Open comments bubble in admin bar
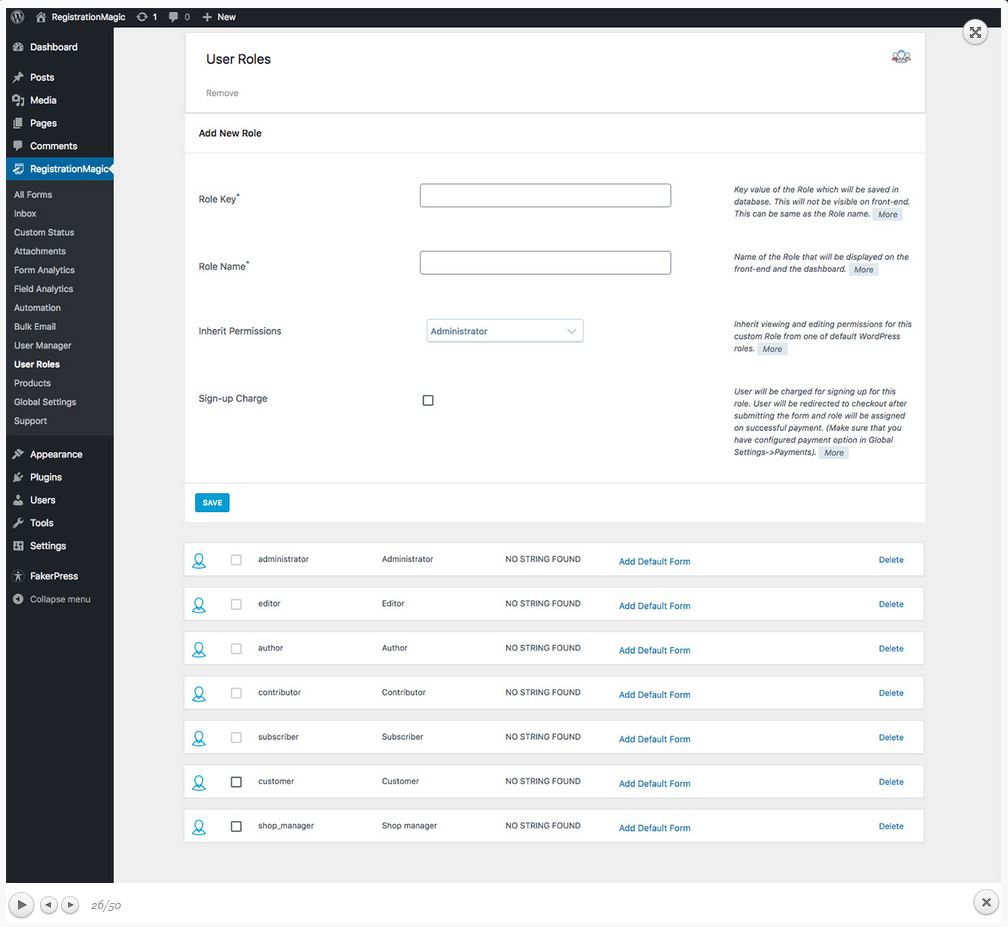Viewport: 1008px width, 927px height. coord(174,17)
